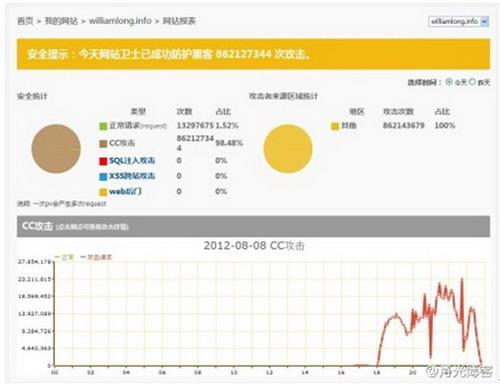
Task: Open 我的网站 breadcrumb link
Action: click(61, 21)
